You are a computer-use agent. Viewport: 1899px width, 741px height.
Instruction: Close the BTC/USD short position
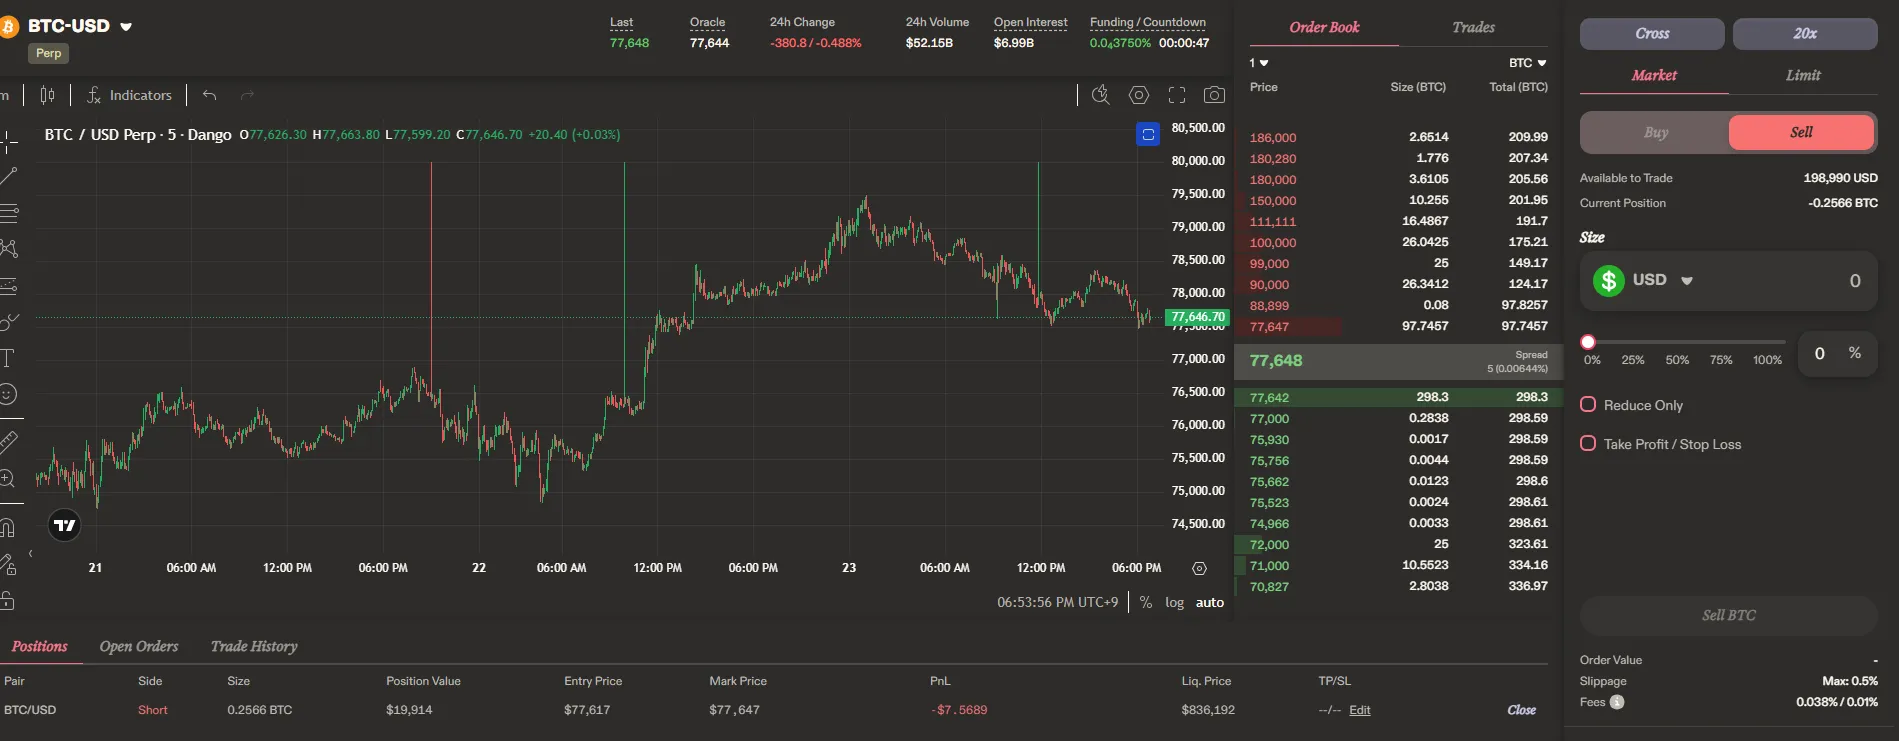1521,710
